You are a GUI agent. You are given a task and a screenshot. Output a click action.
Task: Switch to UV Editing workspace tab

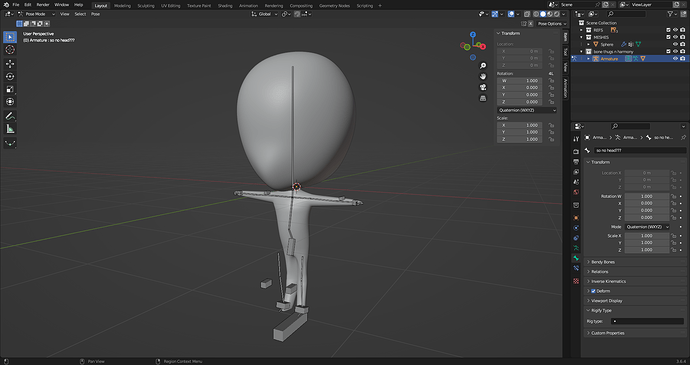(x=170, y=6)
